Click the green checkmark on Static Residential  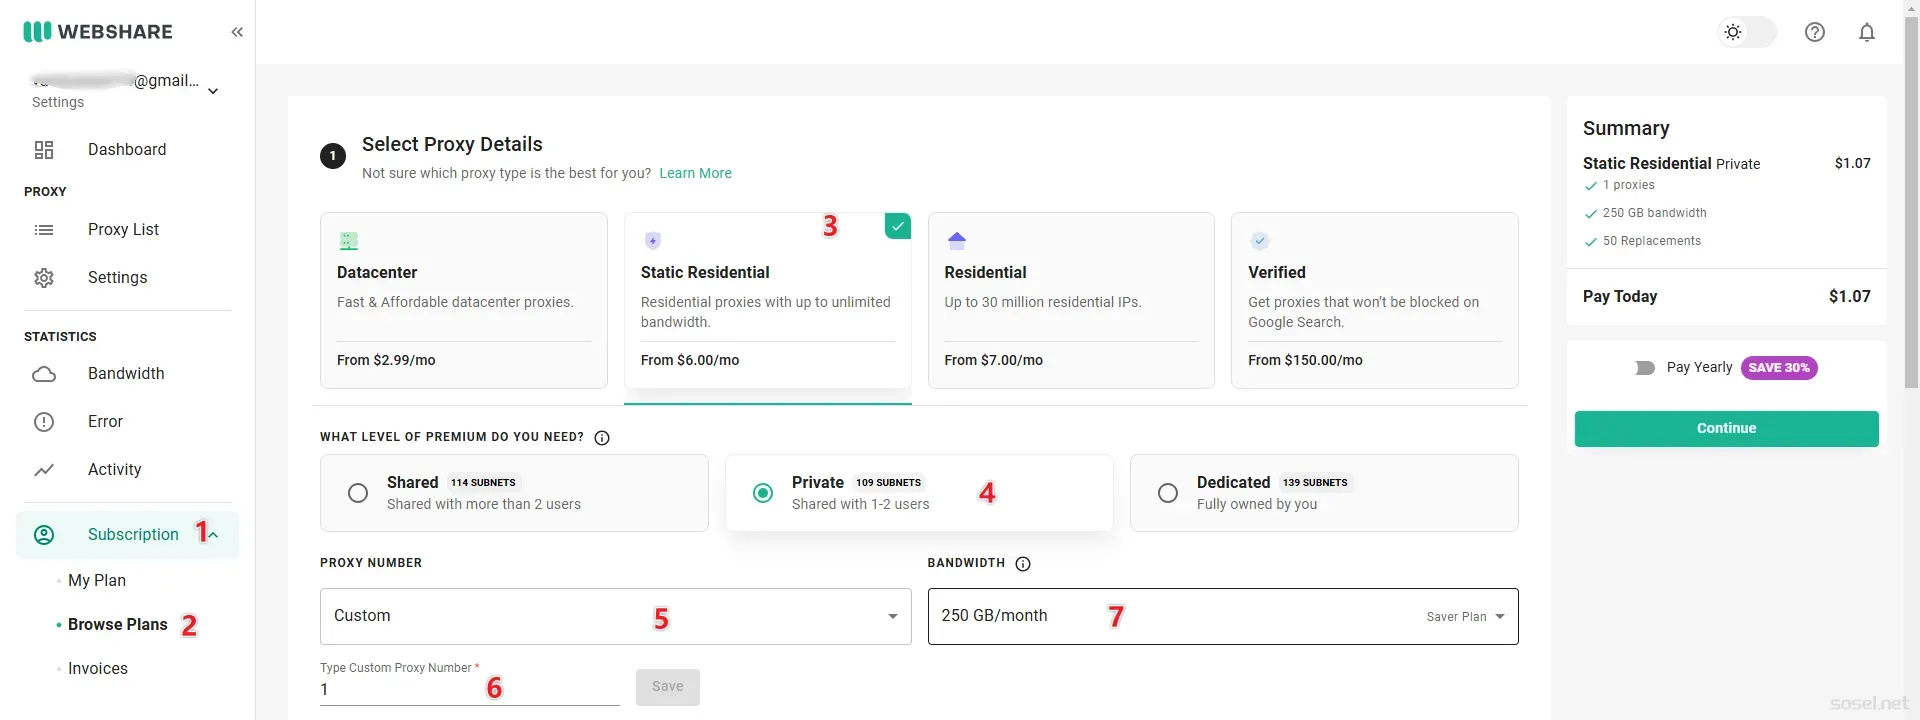(898, 226)
